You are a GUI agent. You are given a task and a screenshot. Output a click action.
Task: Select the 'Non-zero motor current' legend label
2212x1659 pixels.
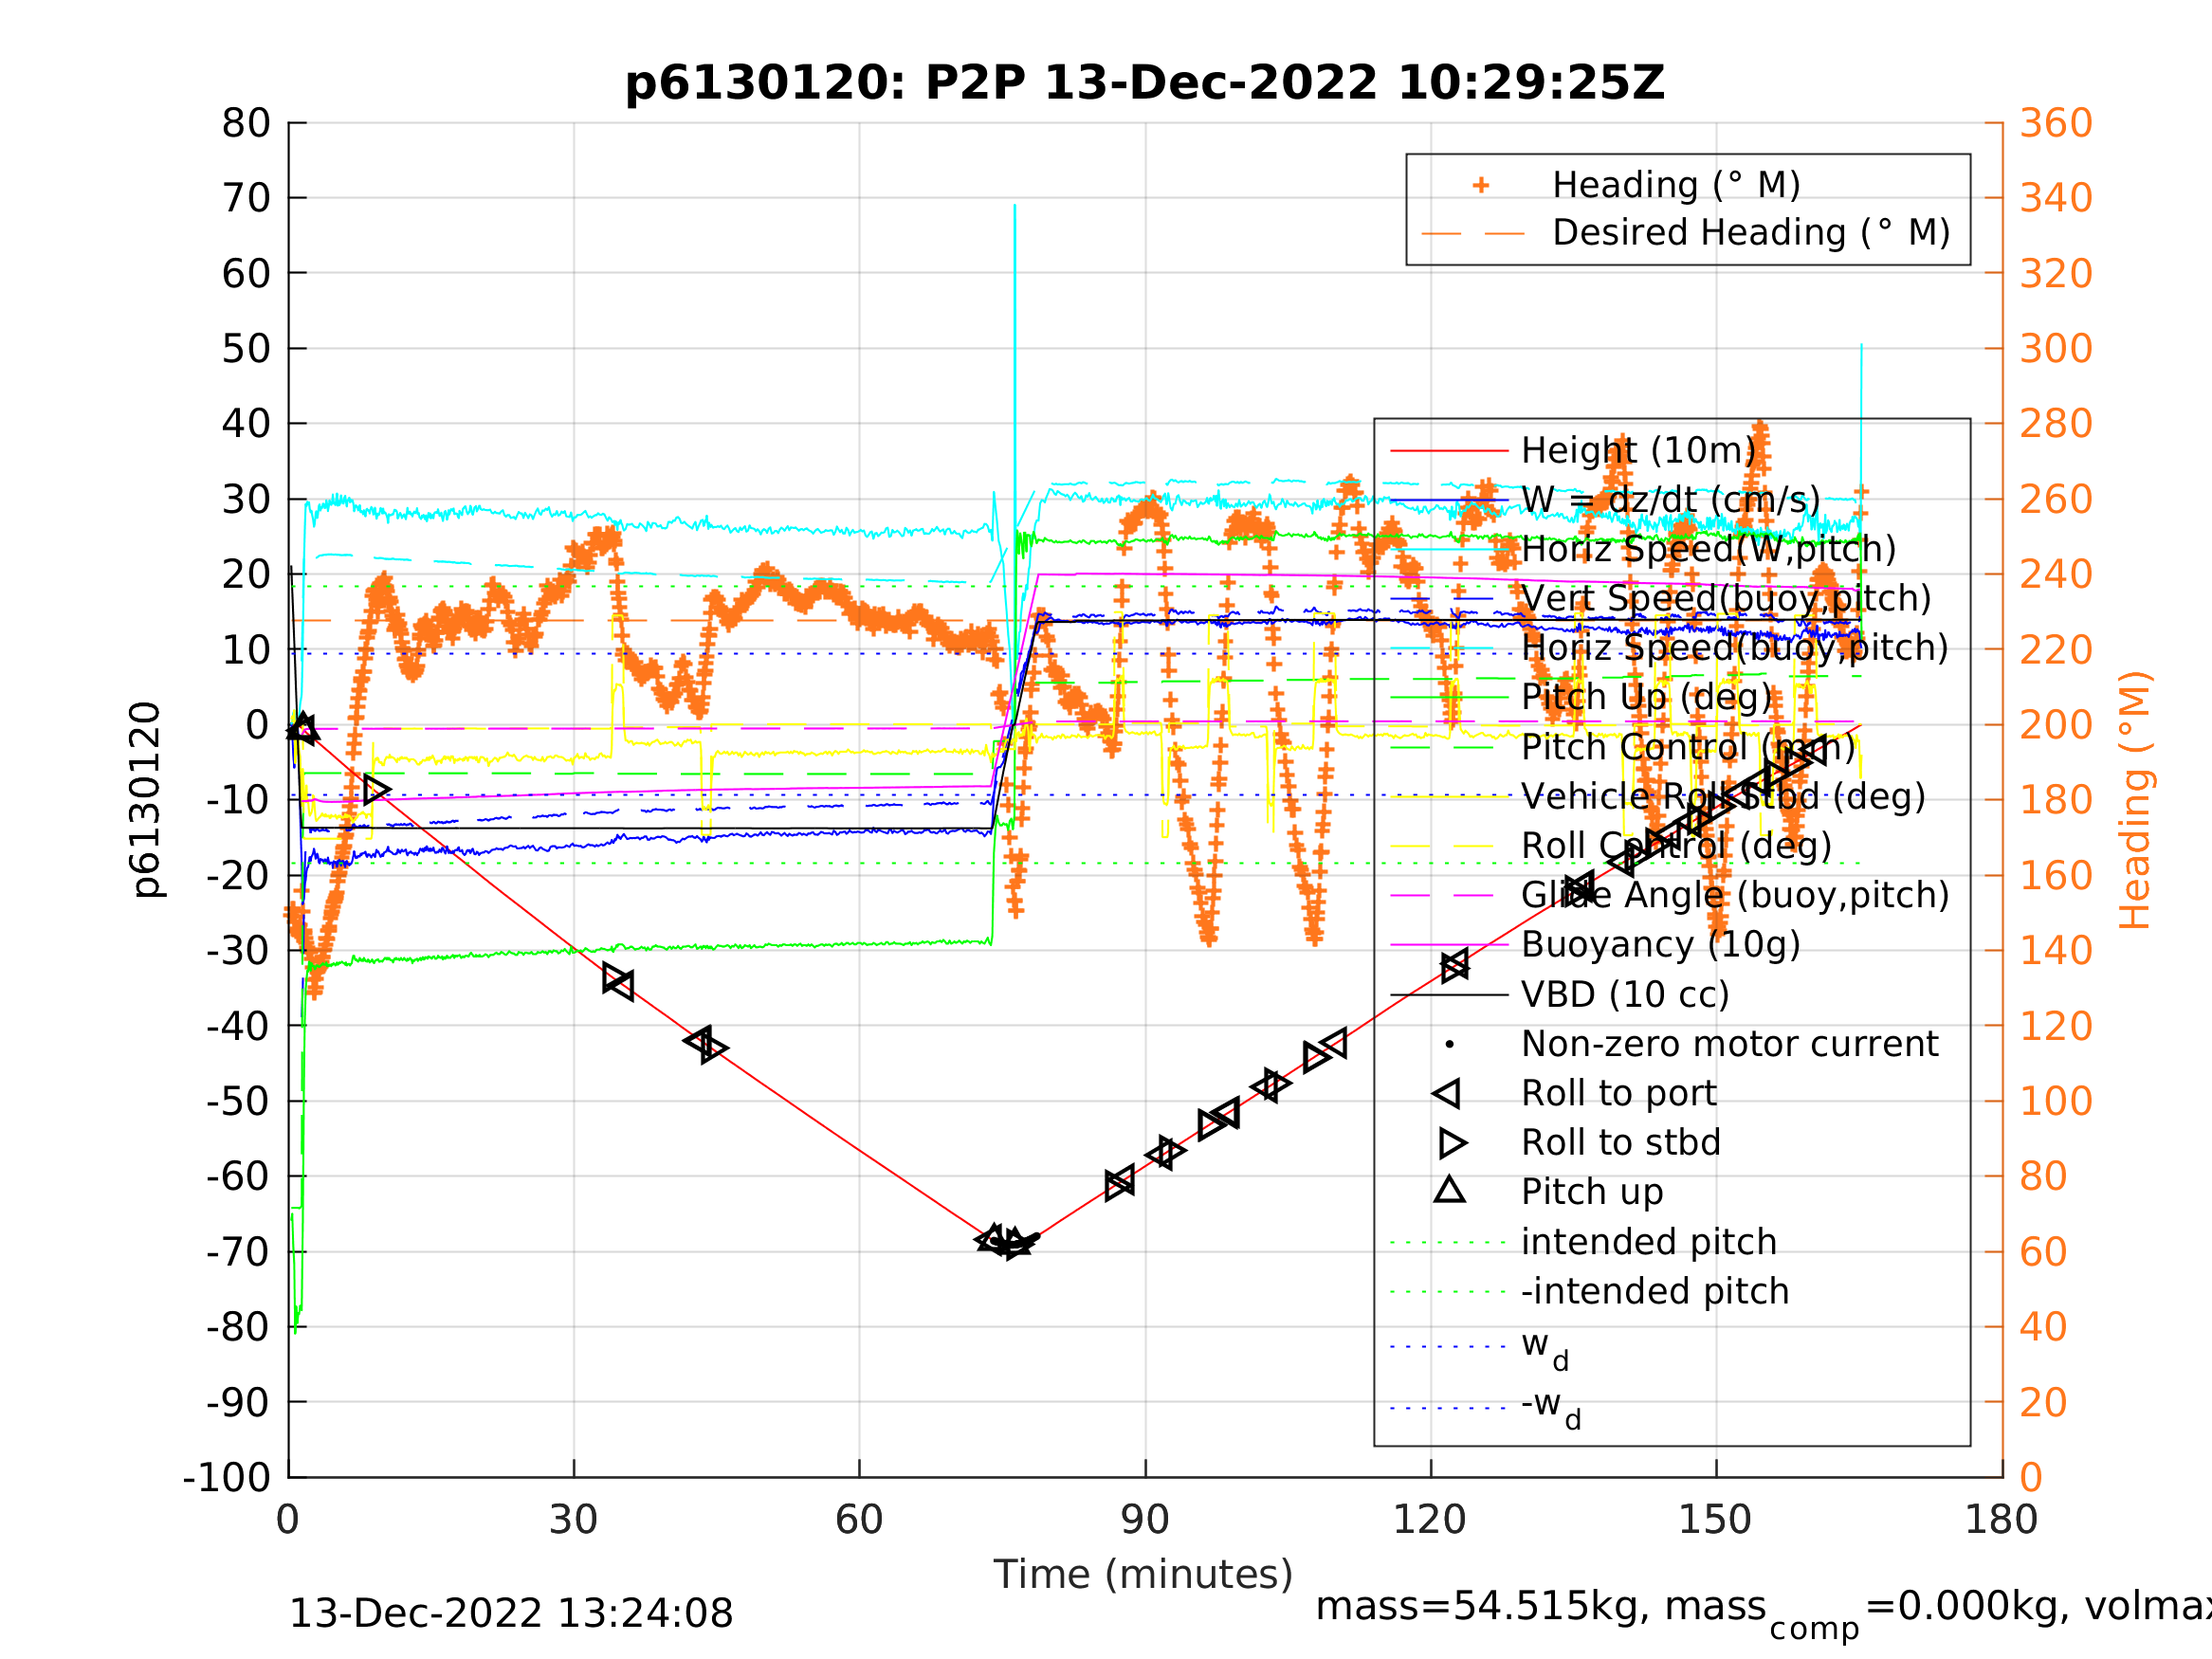(1730, 1045)
